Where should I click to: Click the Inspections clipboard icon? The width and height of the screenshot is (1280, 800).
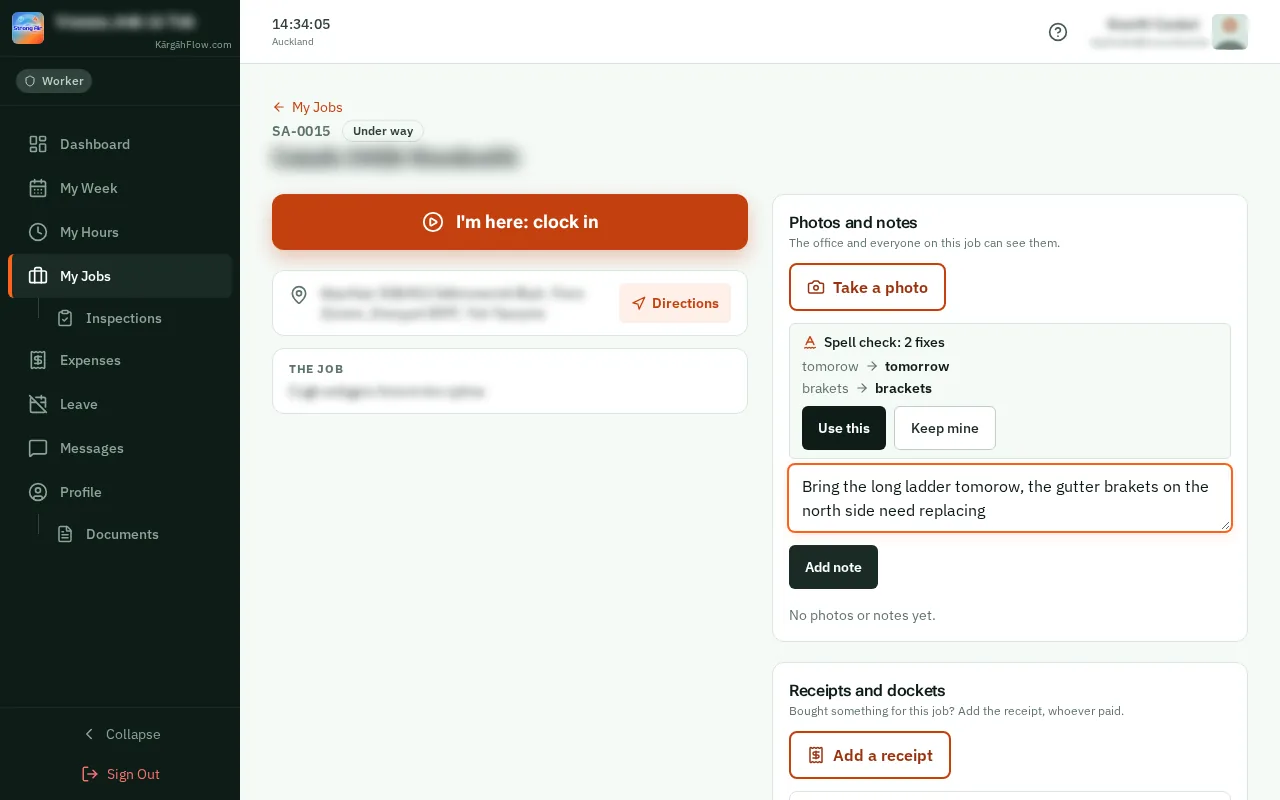65,318
